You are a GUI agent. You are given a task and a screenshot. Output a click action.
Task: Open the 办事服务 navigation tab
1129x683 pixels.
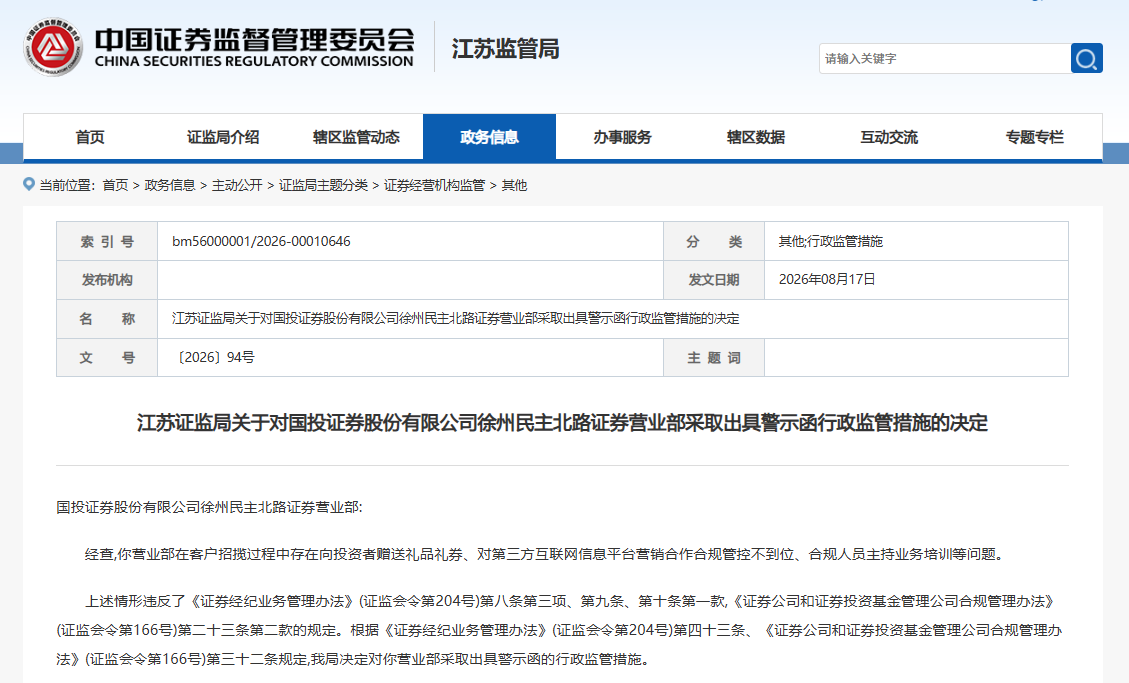pos(622,137)
